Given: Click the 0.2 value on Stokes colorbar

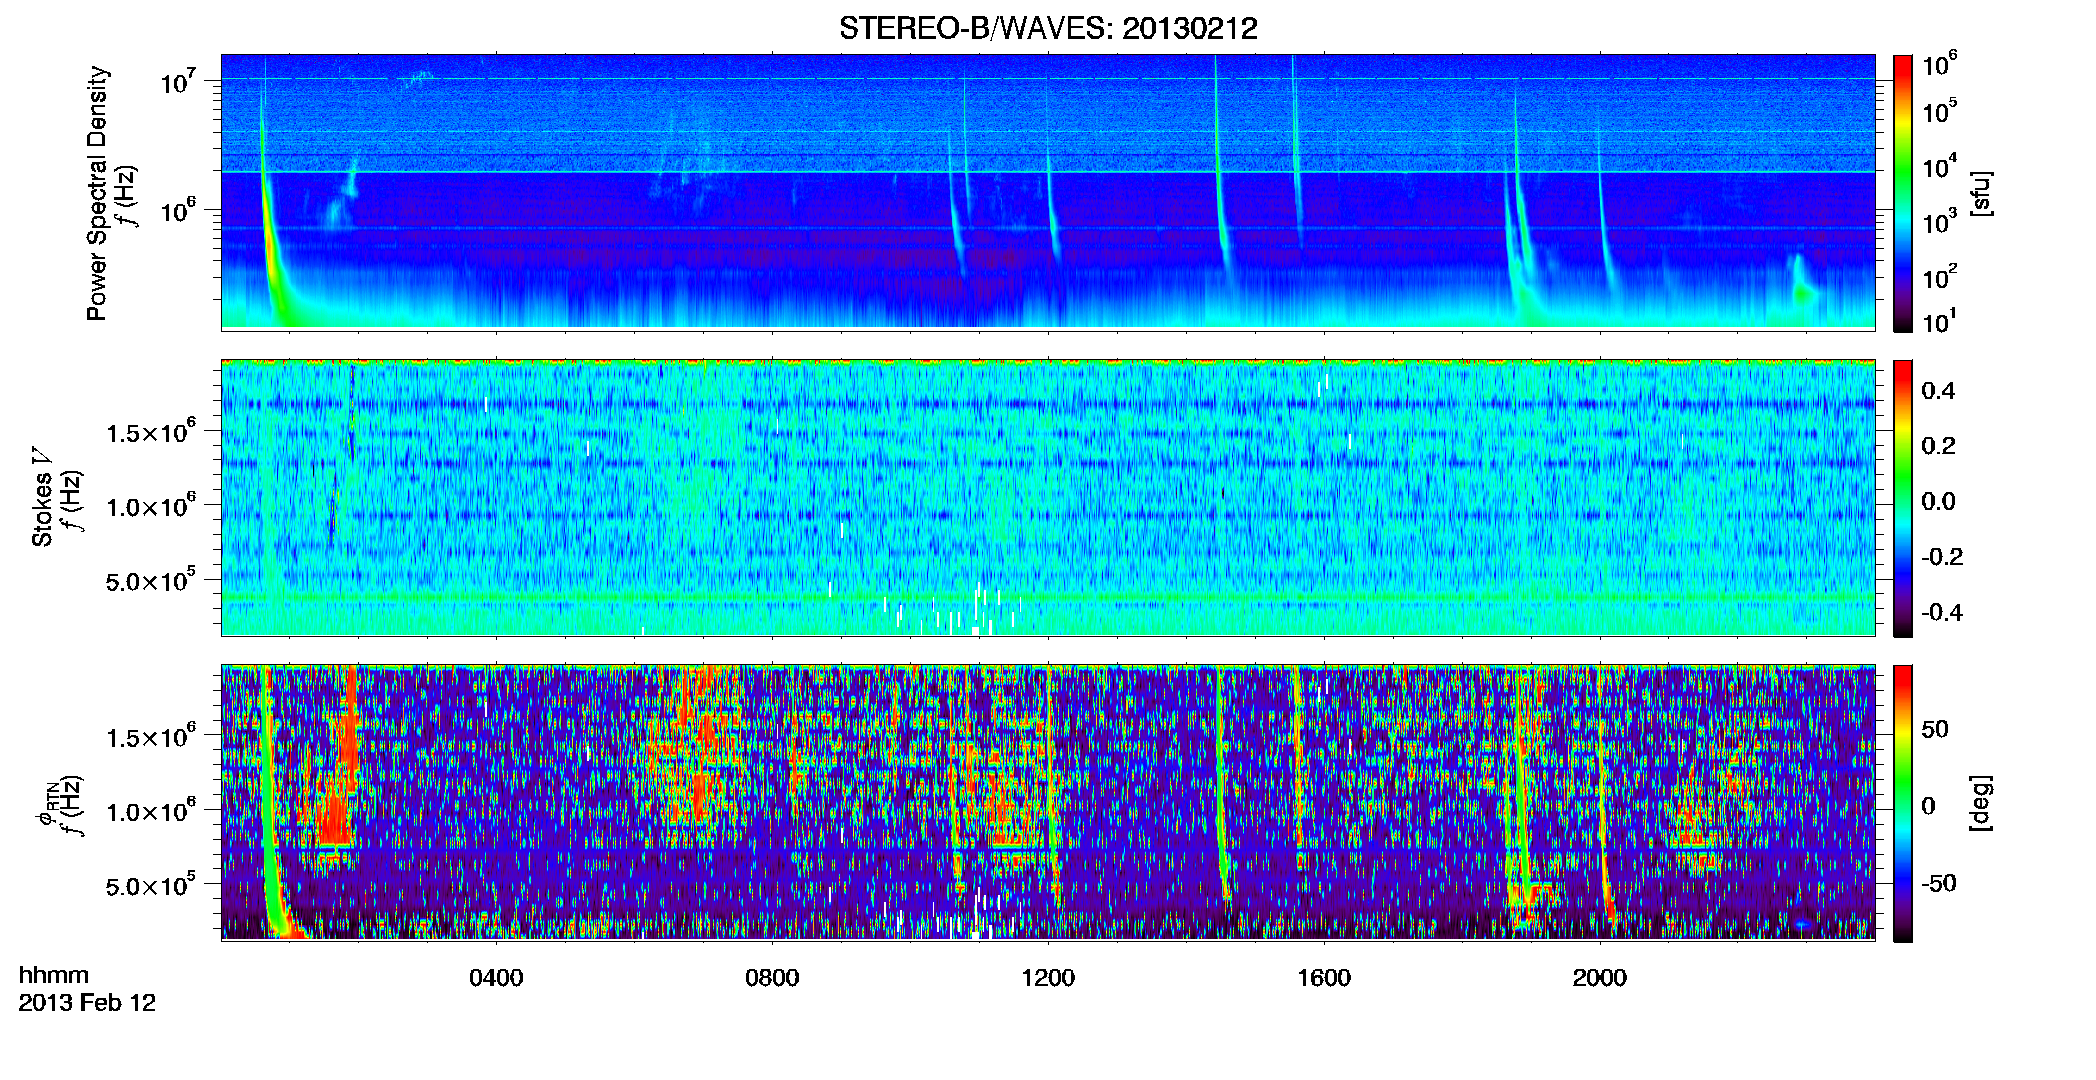Looking at the screenshot, I should tap(1938, 446).
